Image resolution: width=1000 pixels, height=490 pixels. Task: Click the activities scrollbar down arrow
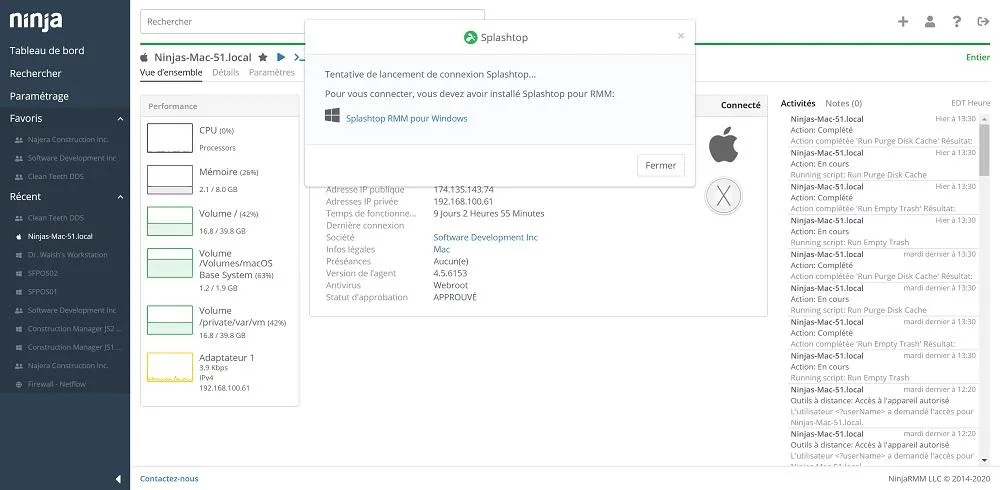coord(985,460)
